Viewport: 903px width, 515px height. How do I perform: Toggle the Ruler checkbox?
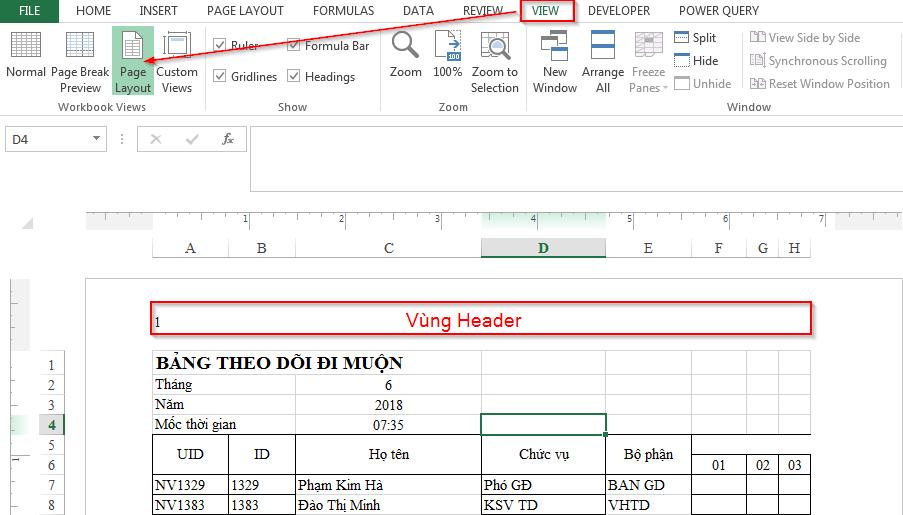[220, 46]
